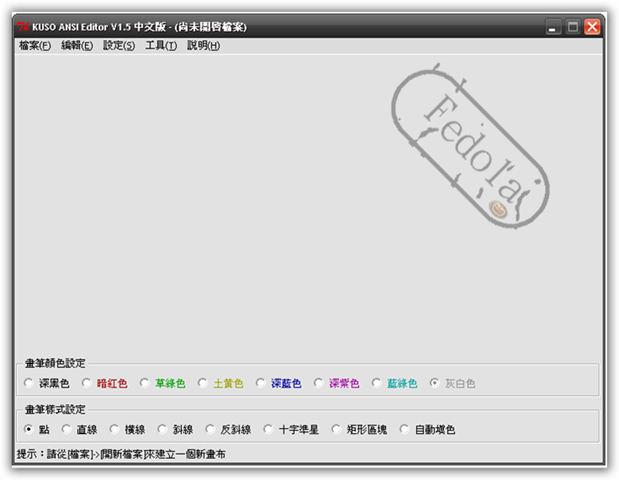Select the 深黑色 brush color

(x=29, y=383)
